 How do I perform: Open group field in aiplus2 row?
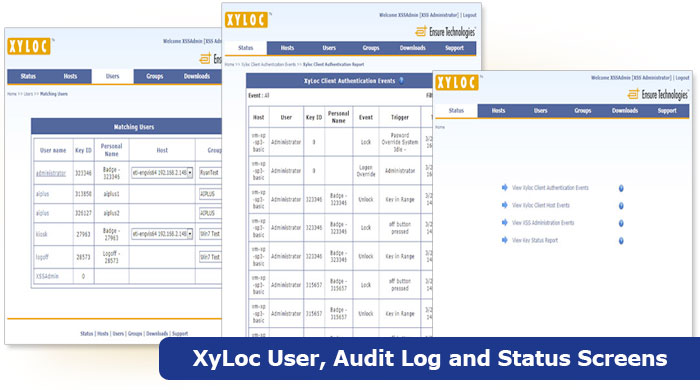click(x=210, y=213)
